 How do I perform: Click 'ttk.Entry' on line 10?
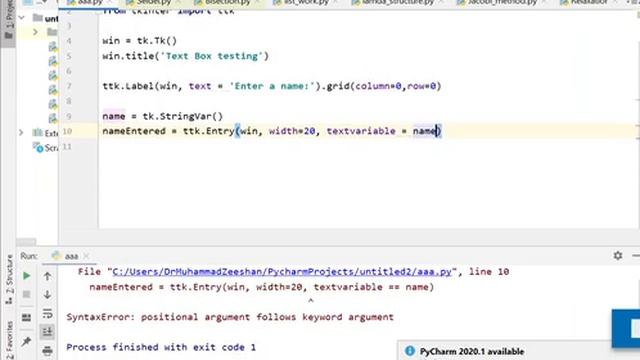point(209,131)
